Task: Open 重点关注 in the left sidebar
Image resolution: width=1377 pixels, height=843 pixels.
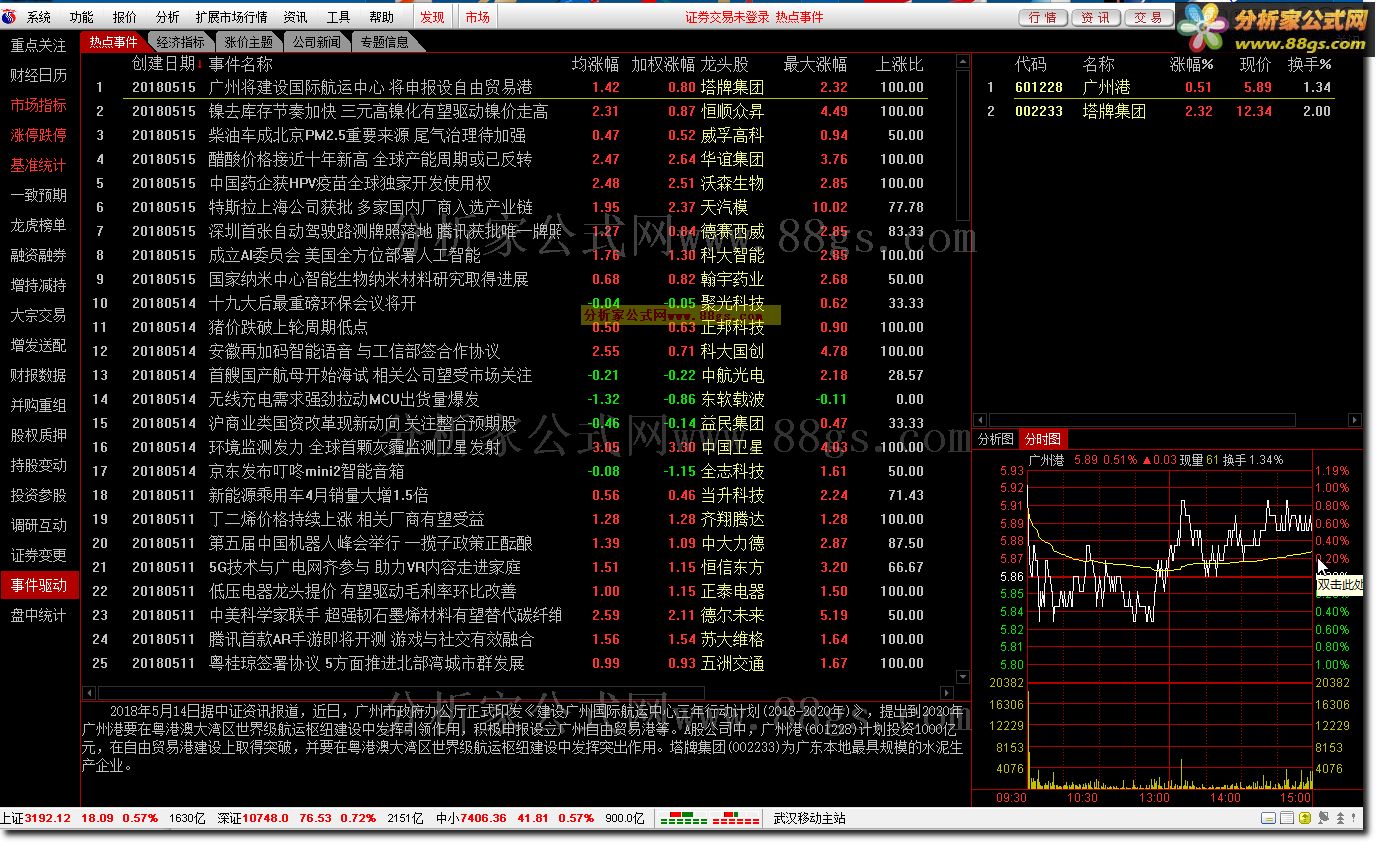Action: coord(39,45)
